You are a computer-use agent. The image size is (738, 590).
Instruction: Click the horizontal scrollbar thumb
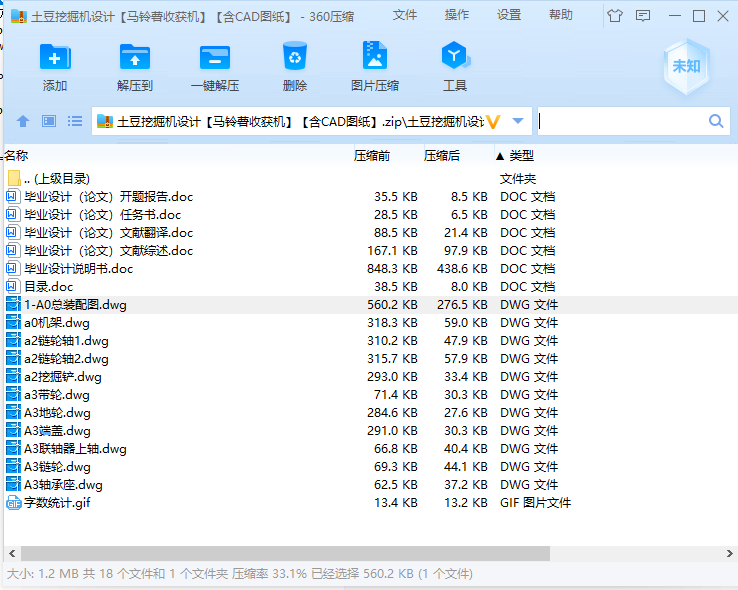point(285,553)
